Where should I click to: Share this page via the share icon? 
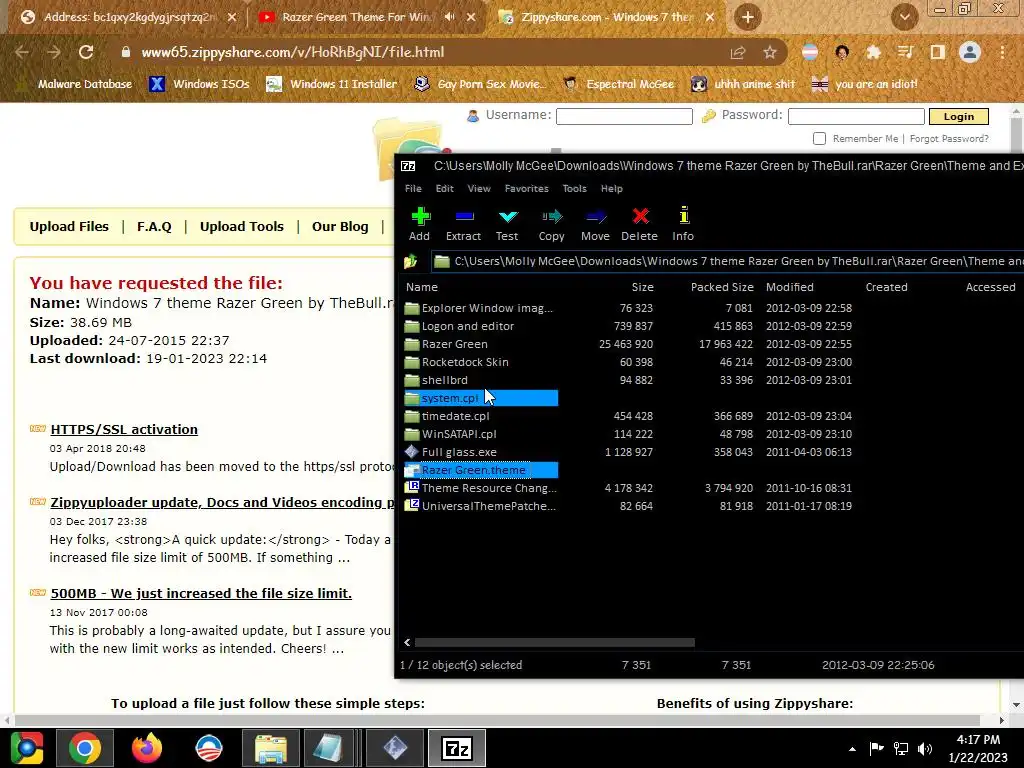(x=738, y=52)
